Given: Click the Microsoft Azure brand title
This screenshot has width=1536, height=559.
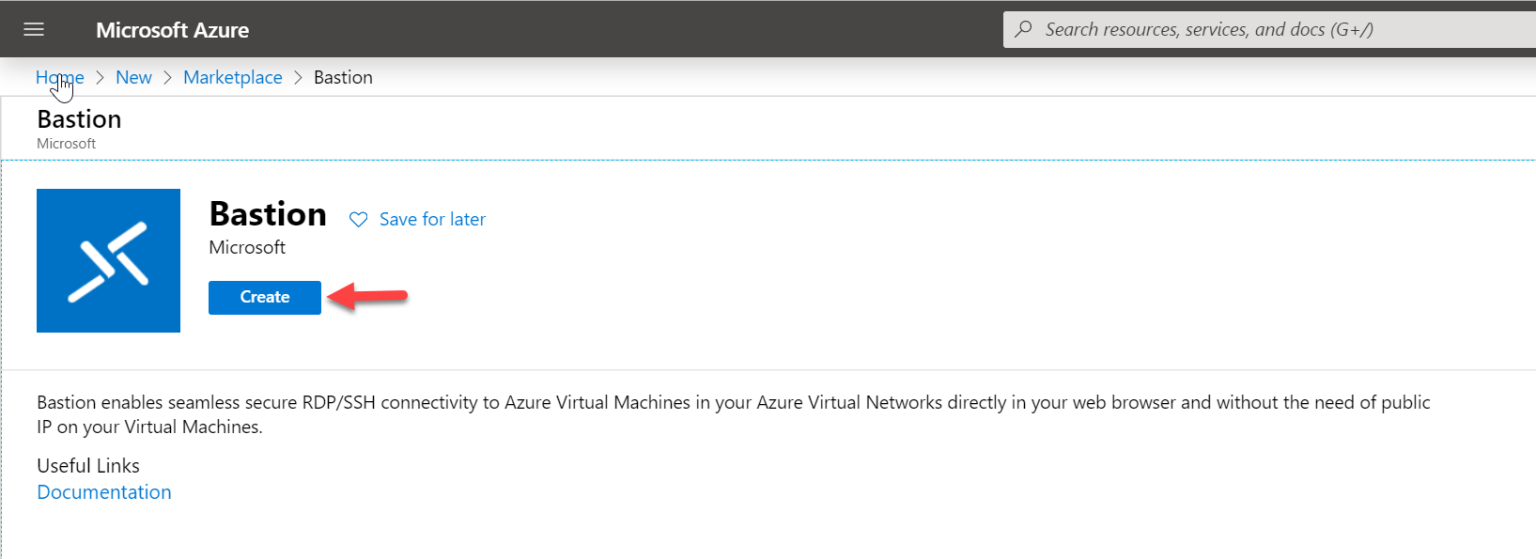Looking at the screenshot, I should tap(172, 30).
